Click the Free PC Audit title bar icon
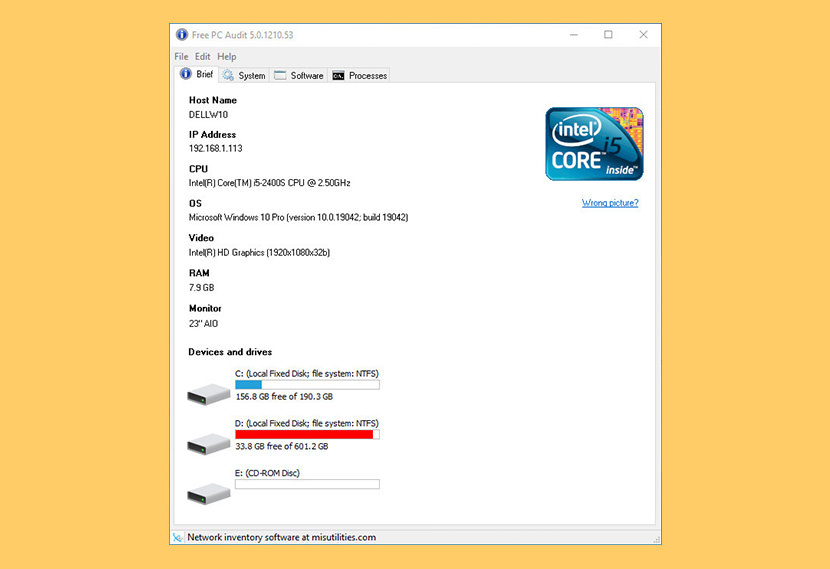The height and width of the screenshot is (569, 830). point(182,34)
